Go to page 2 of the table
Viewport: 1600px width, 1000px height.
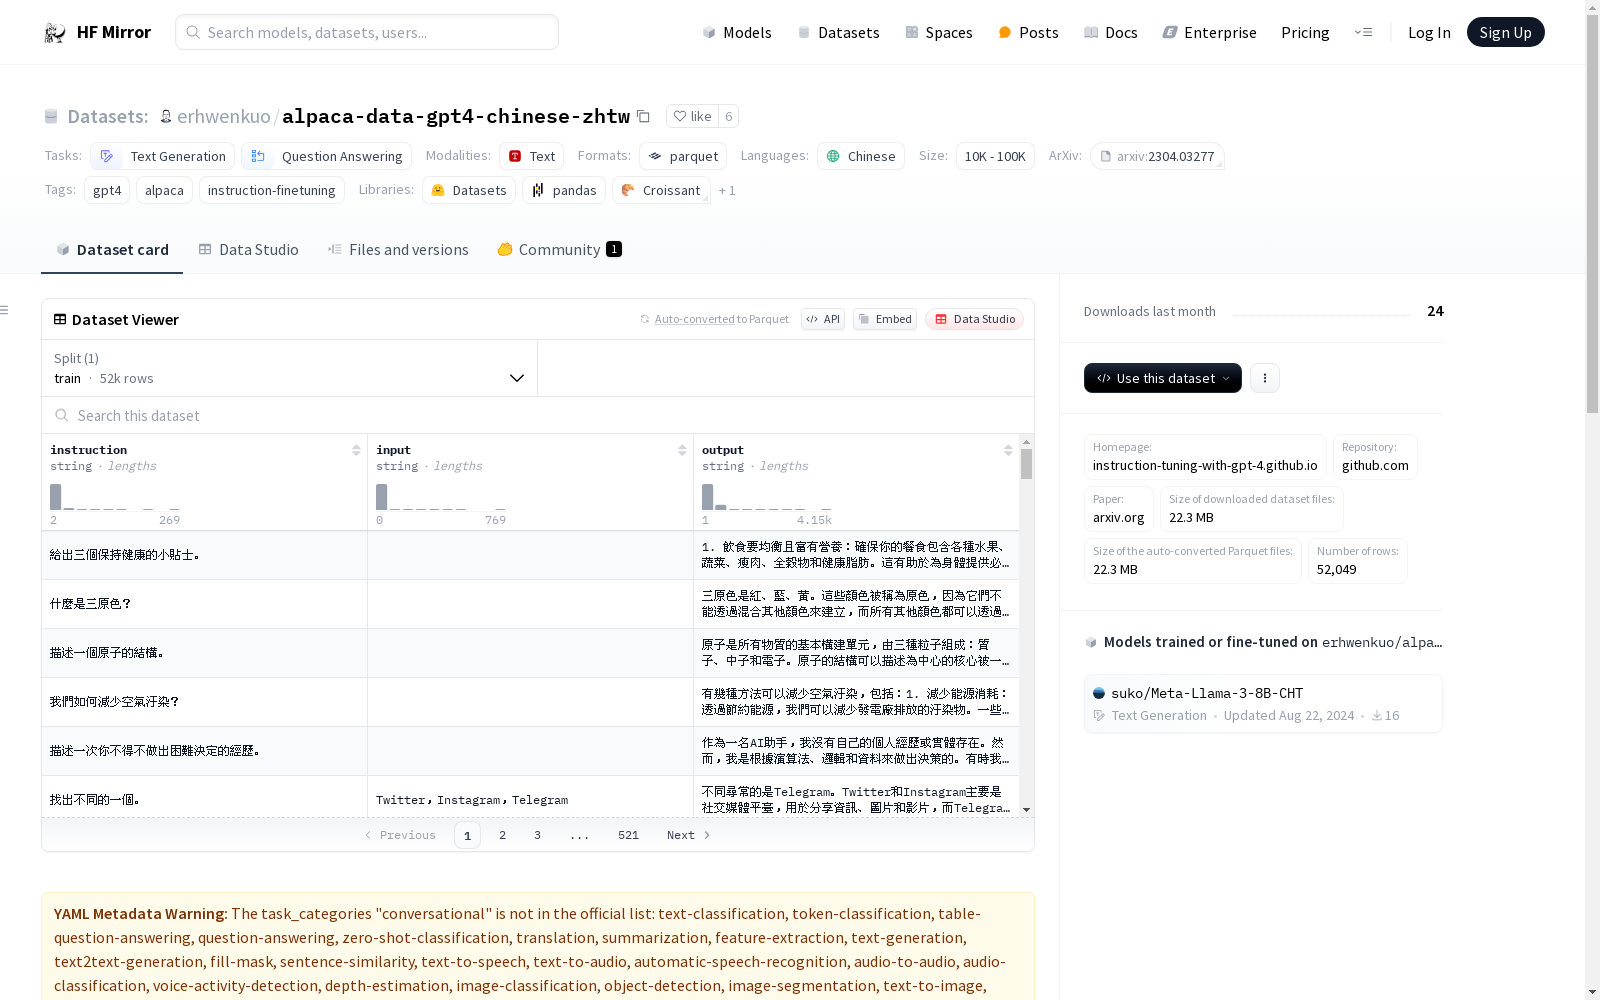(502, 835)
